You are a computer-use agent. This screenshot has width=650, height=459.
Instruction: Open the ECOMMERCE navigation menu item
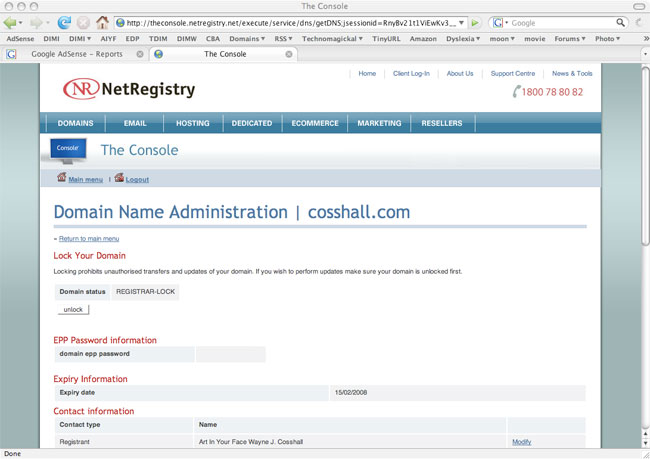[314, 123]
